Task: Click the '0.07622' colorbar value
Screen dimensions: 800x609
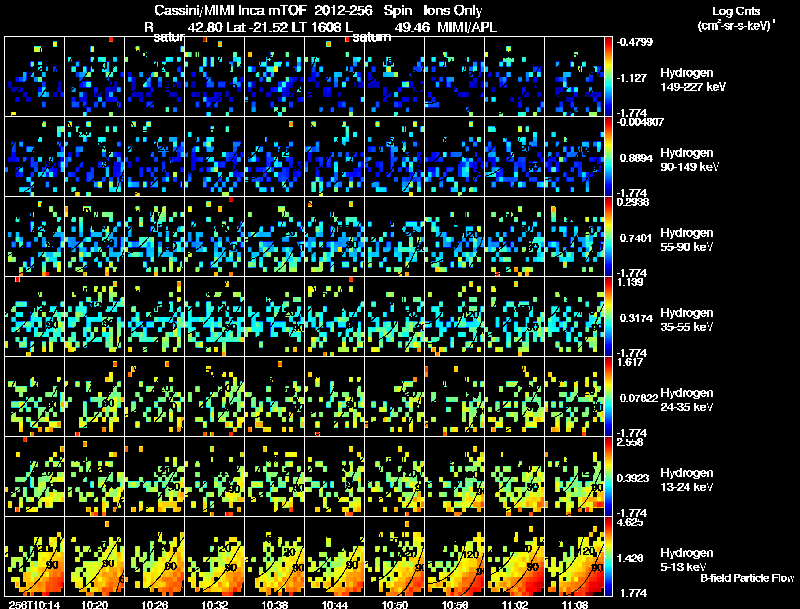Action: click(x=639, y=398)
